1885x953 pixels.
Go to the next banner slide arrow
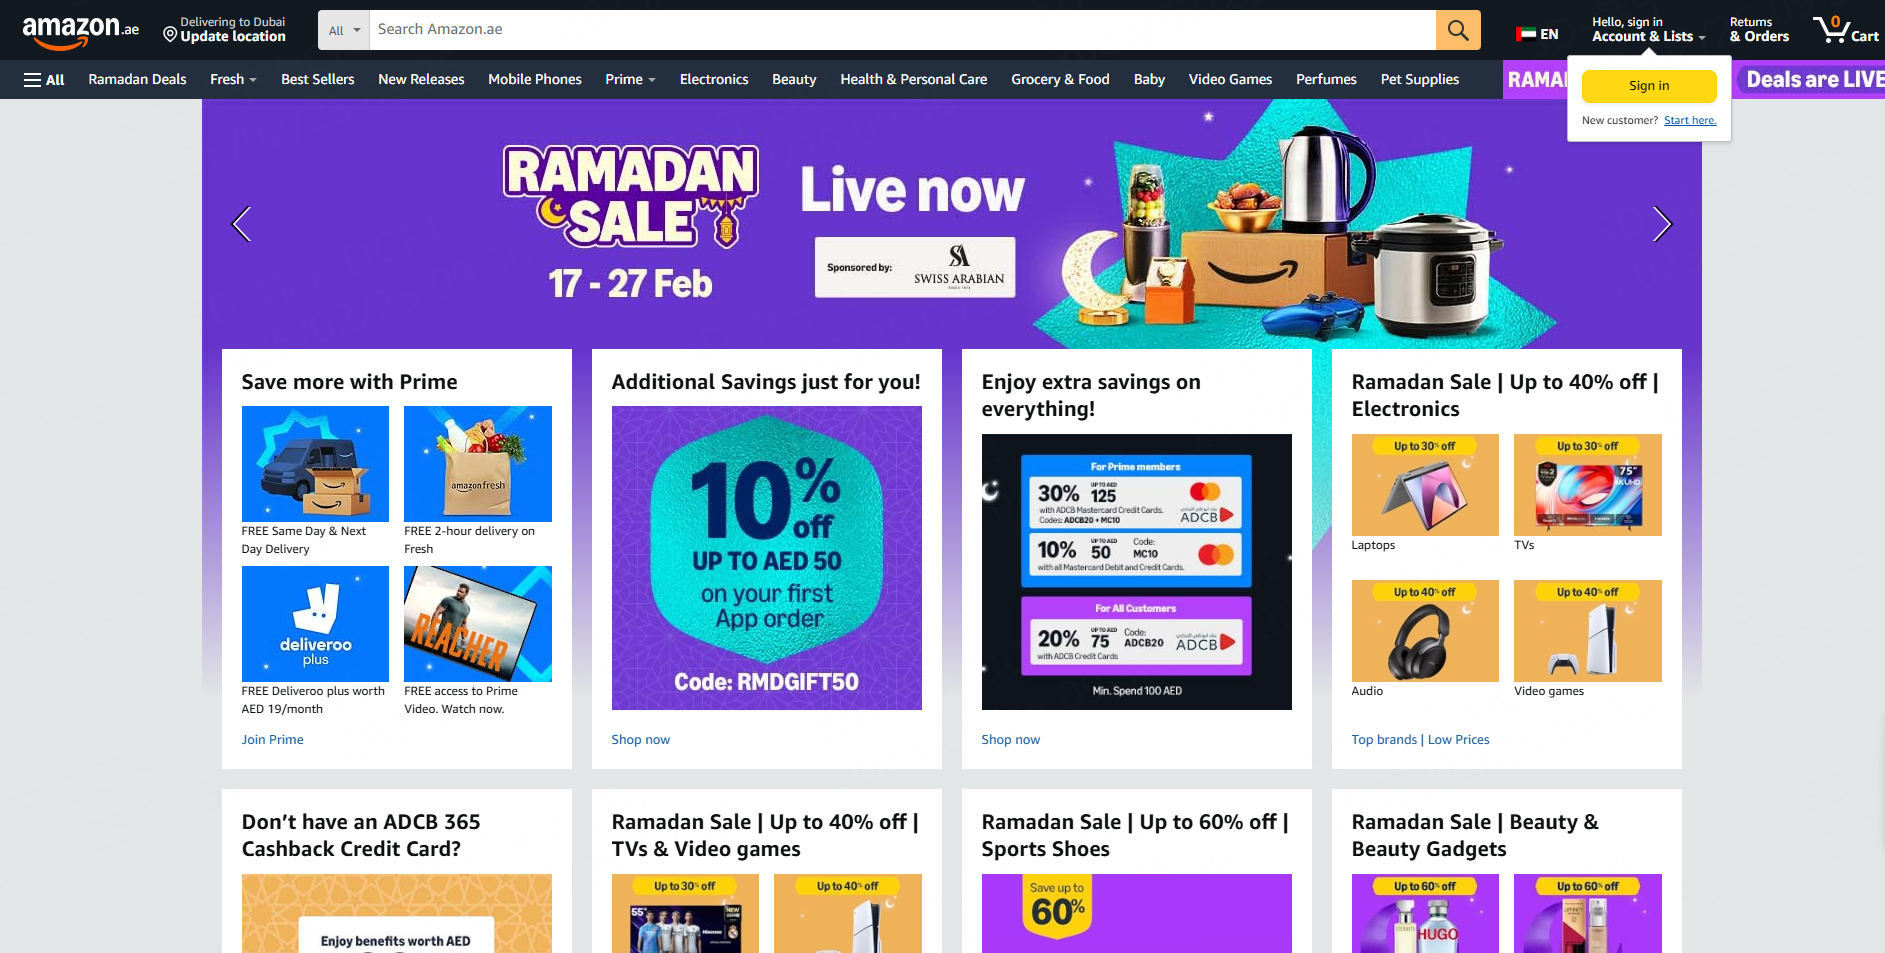pyautogui.click(x=1661, y=224)
